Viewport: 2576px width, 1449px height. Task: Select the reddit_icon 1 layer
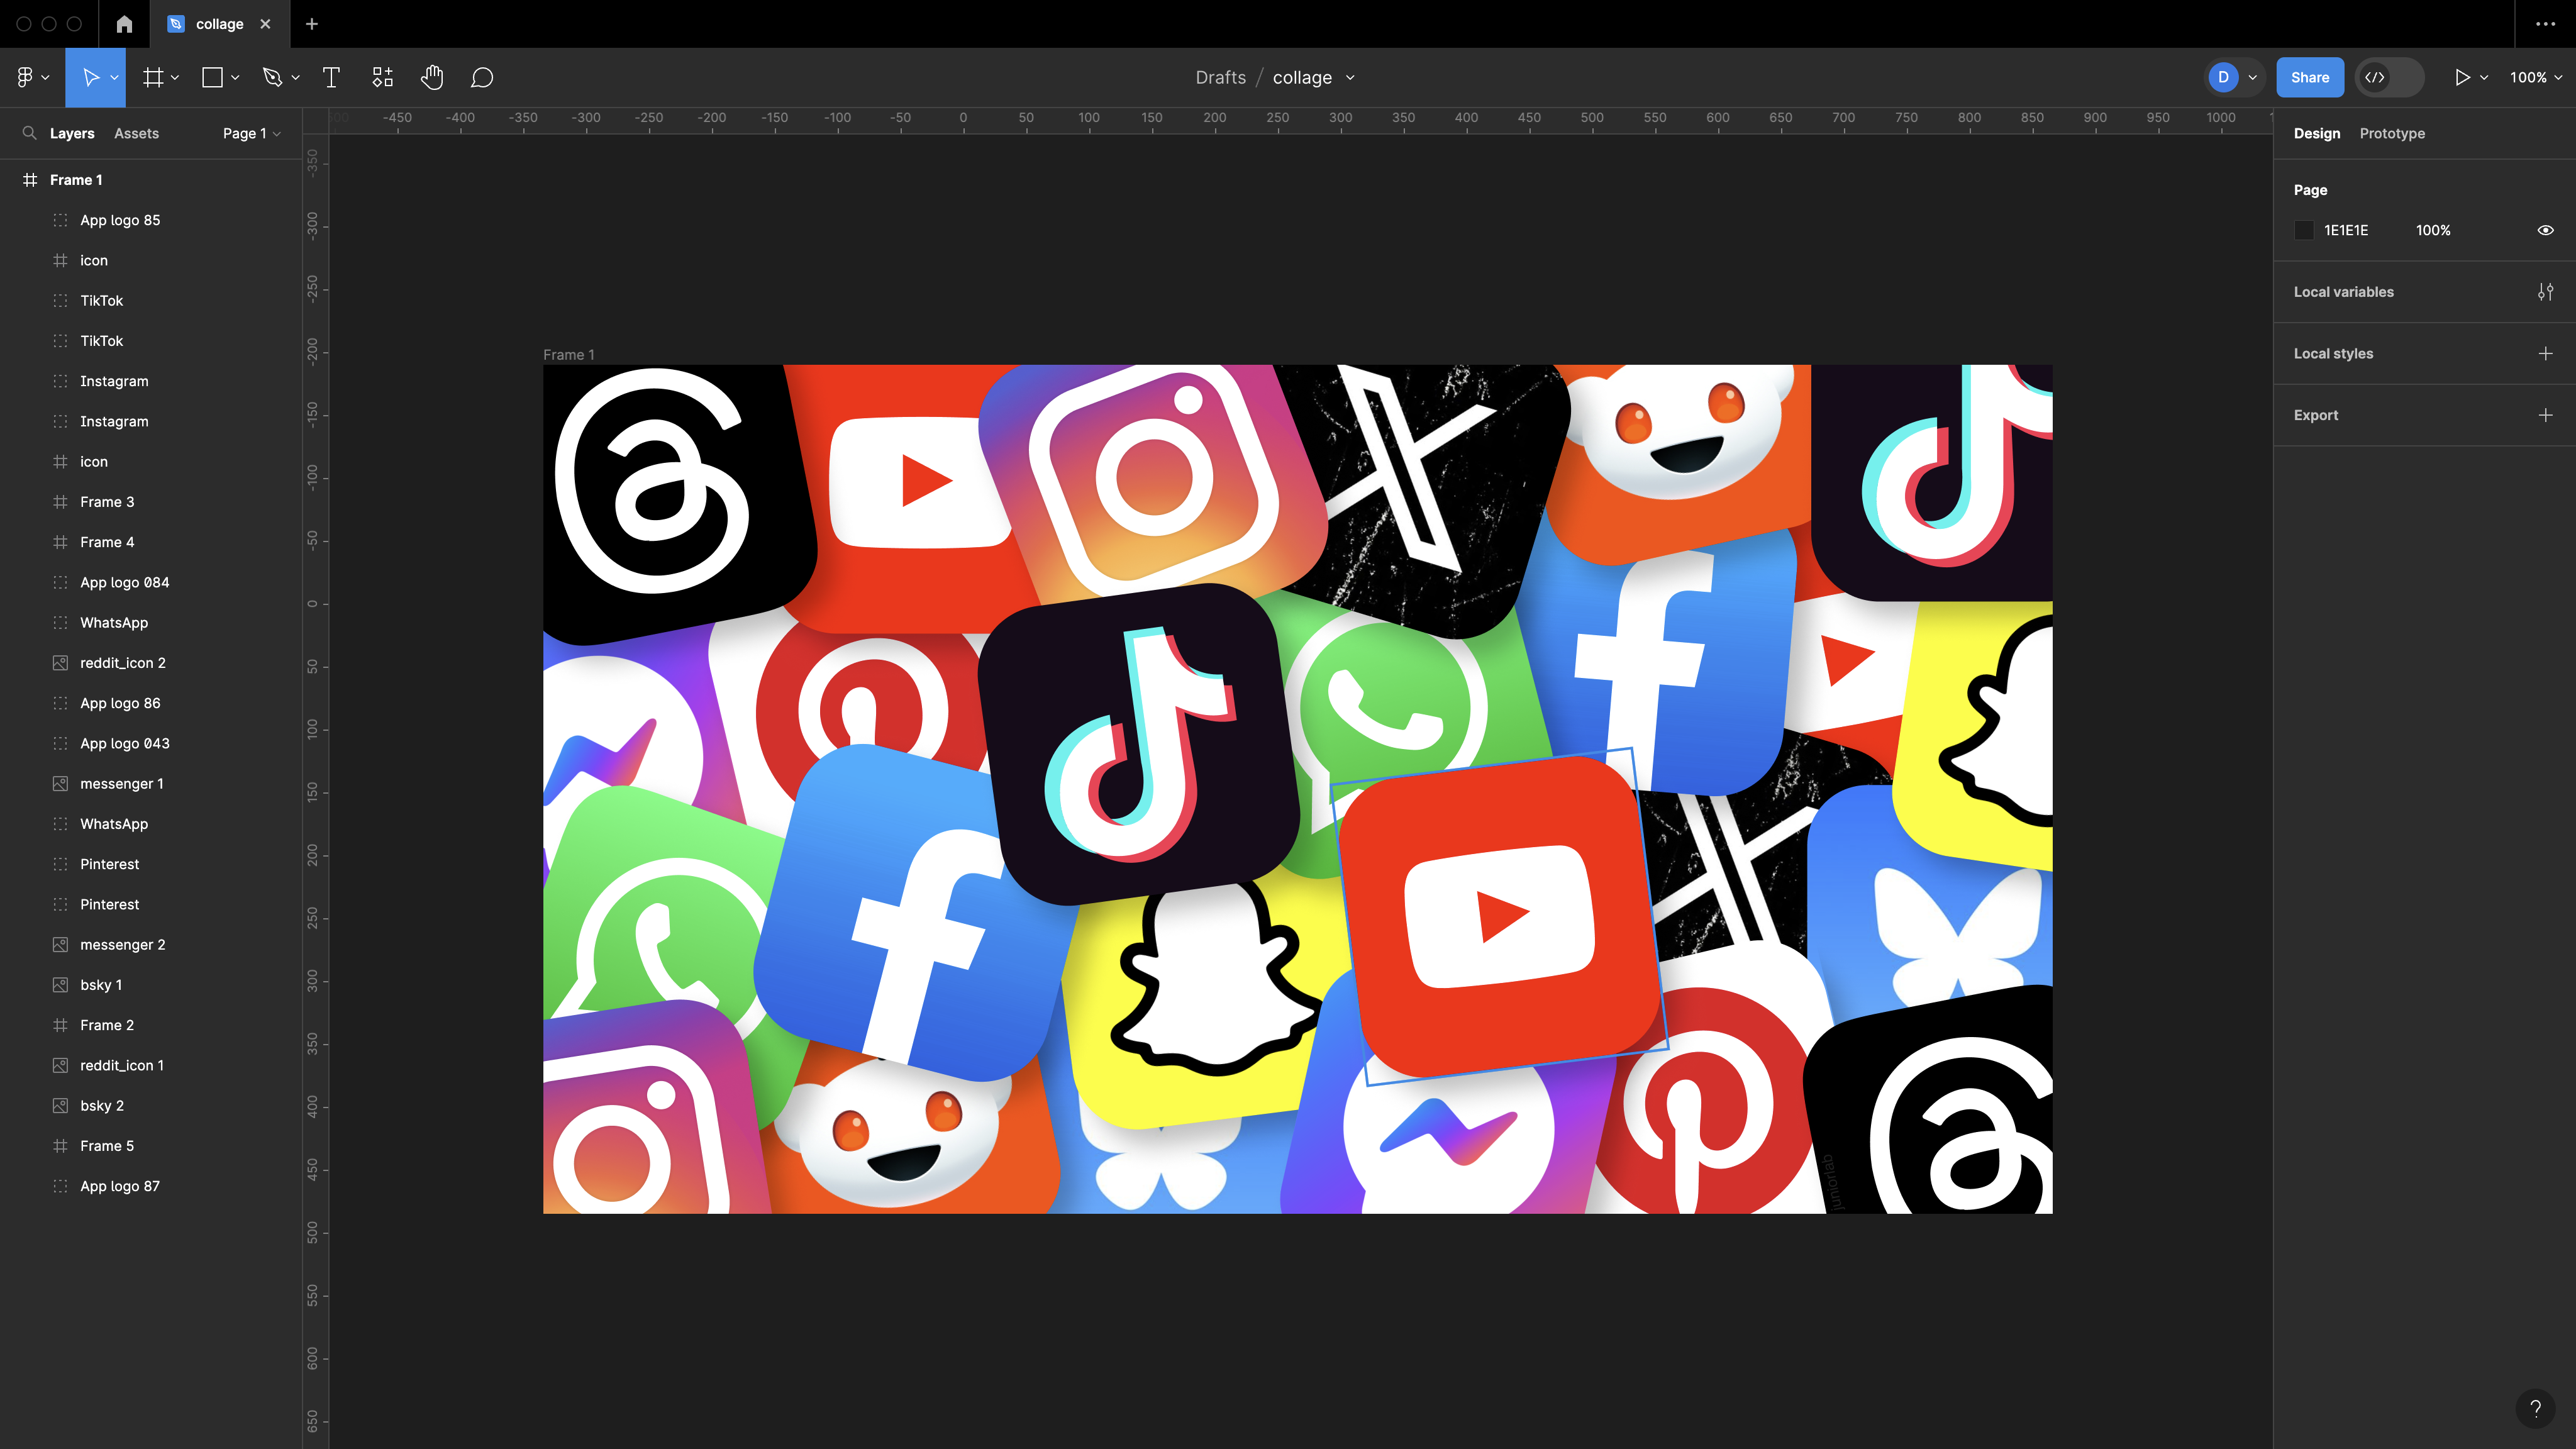150,1065
